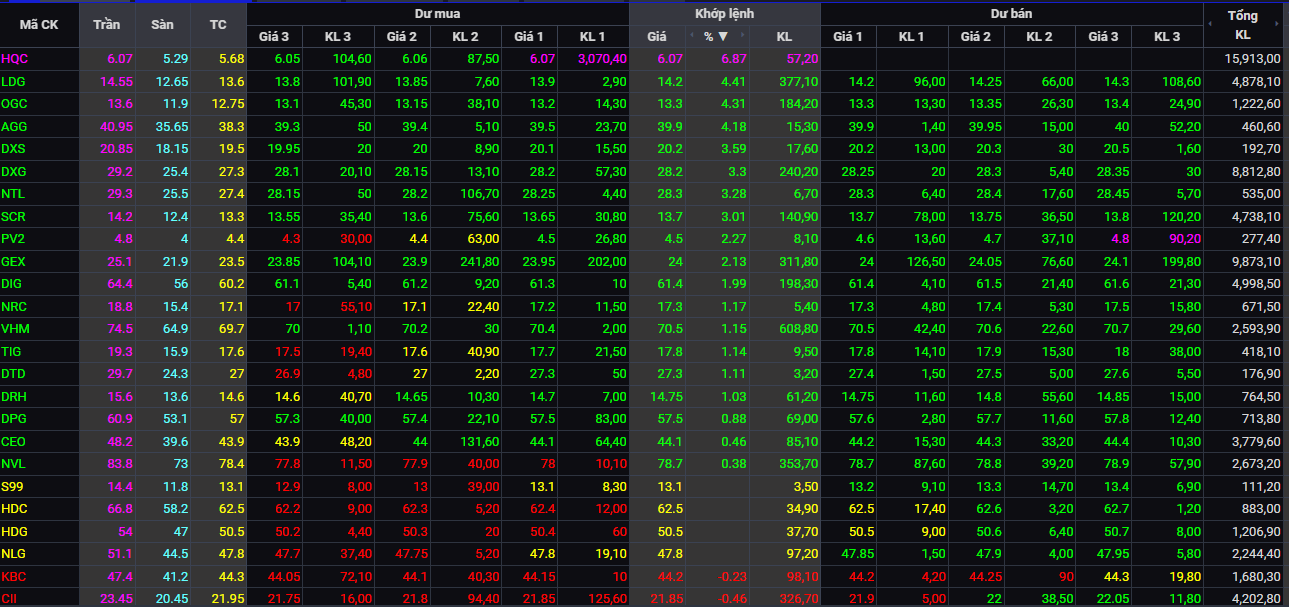This screenshot has width=1289, height=607.
Task: Click GEX matched price cell 24
Action: point(657,261)
